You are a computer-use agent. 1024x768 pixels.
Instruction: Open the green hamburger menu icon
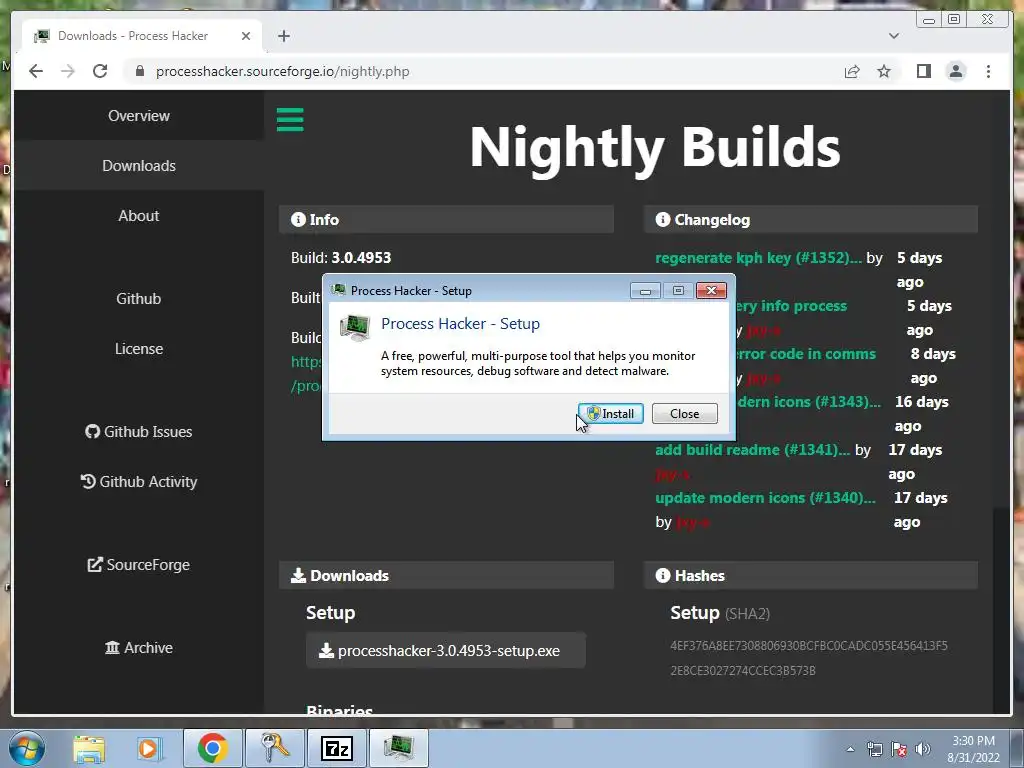click(290, 120)
